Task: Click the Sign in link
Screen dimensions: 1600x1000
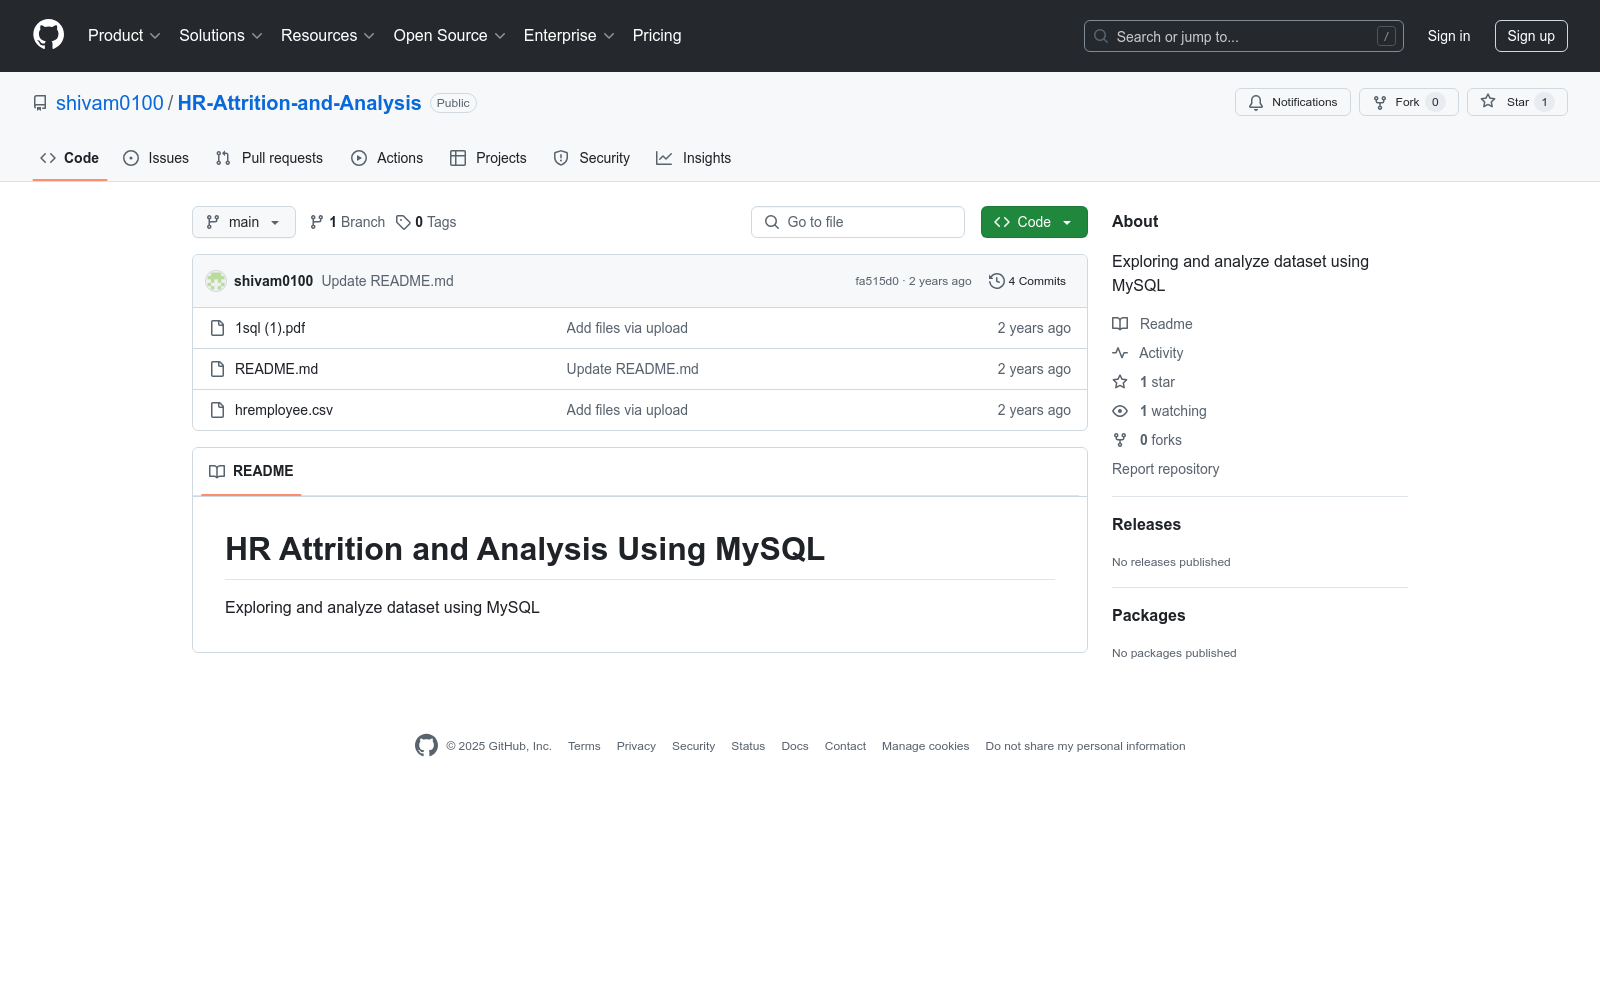Action: (x=1449, y=36)
